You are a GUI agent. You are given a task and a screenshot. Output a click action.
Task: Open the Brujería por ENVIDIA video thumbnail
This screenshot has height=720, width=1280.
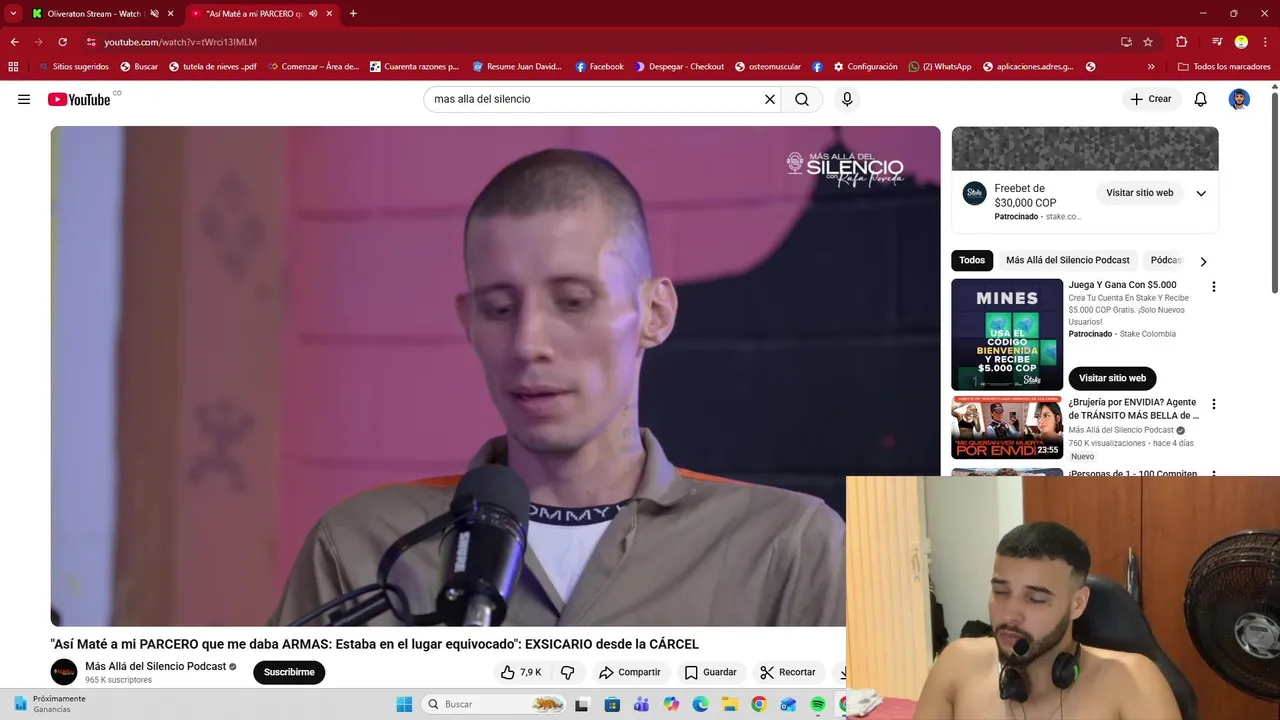pyautogui.click(x=1007, y=428)
